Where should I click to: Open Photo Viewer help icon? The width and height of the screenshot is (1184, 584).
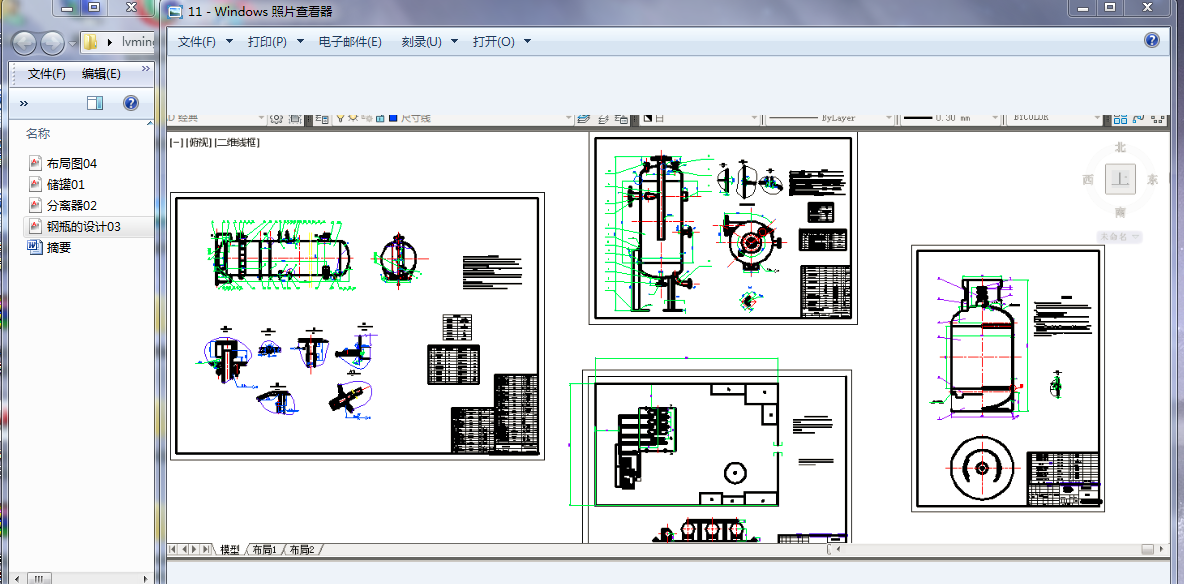pos(1152,40)
